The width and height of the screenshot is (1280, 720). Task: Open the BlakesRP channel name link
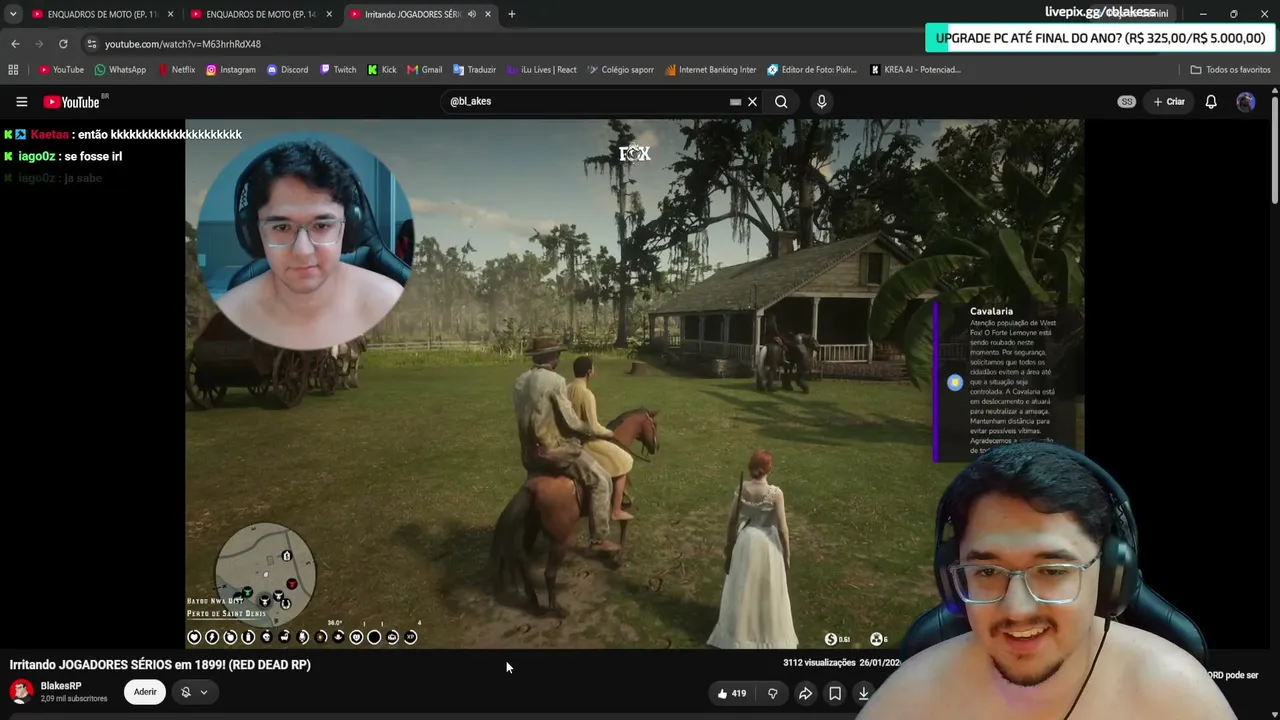tap(61, 686)
